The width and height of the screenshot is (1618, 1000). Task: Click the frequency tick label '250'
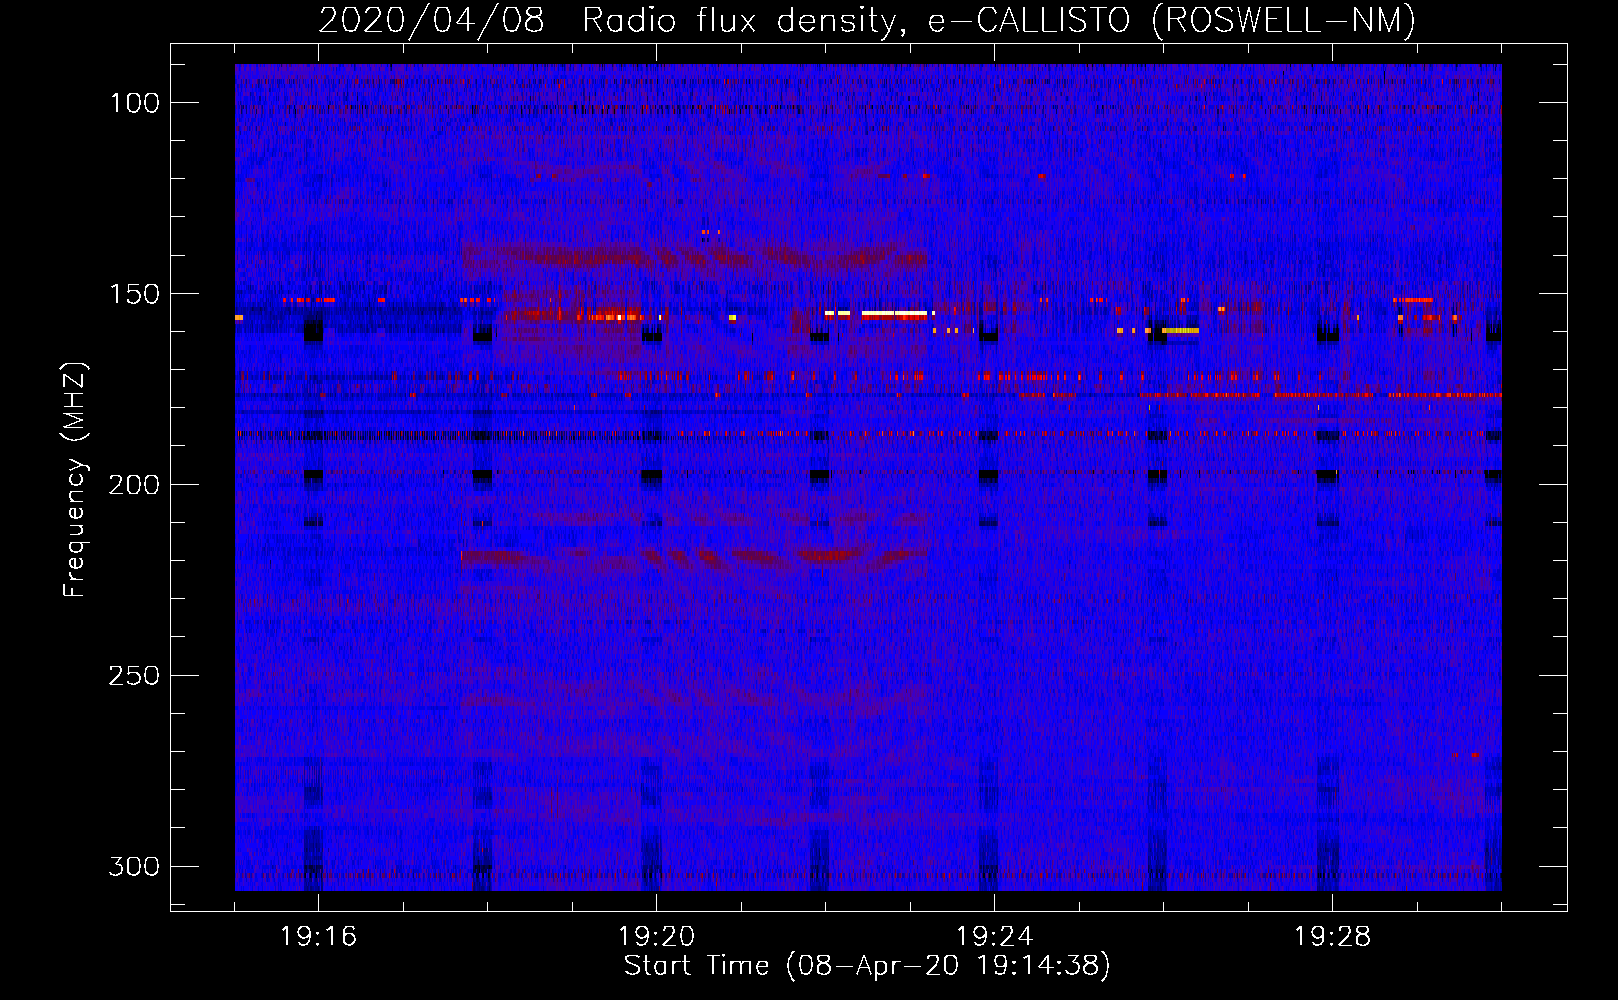(134, 676)
